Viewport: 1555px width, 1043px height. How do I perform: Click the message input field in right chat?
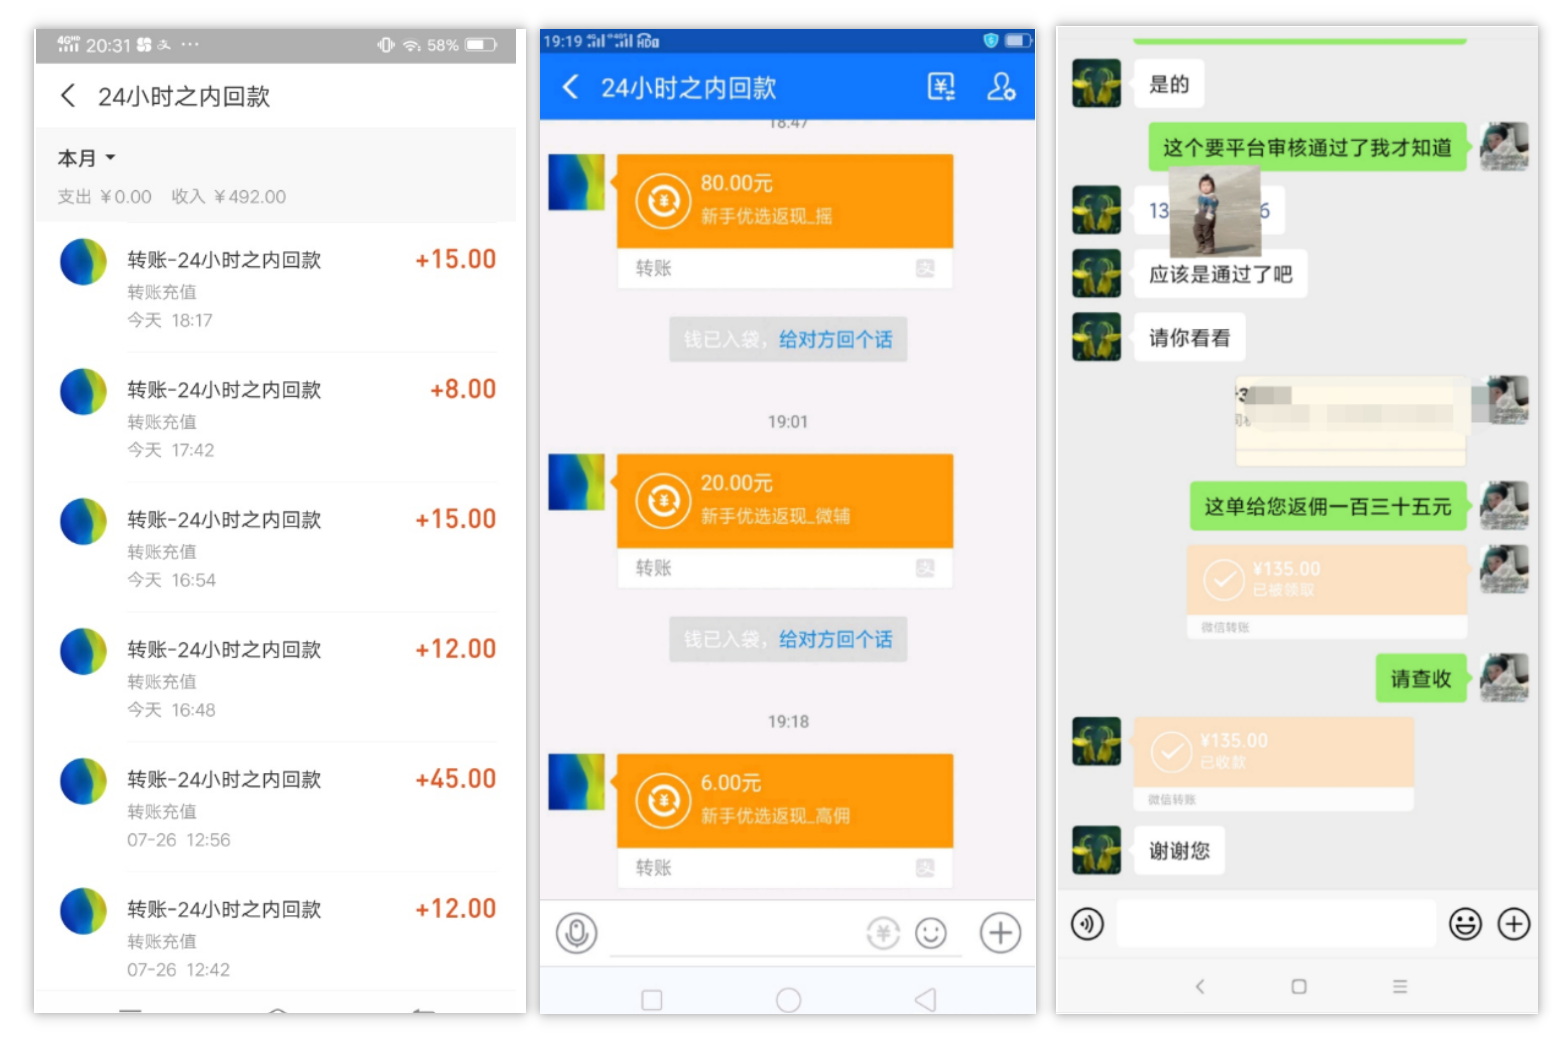coord(1275,924)
